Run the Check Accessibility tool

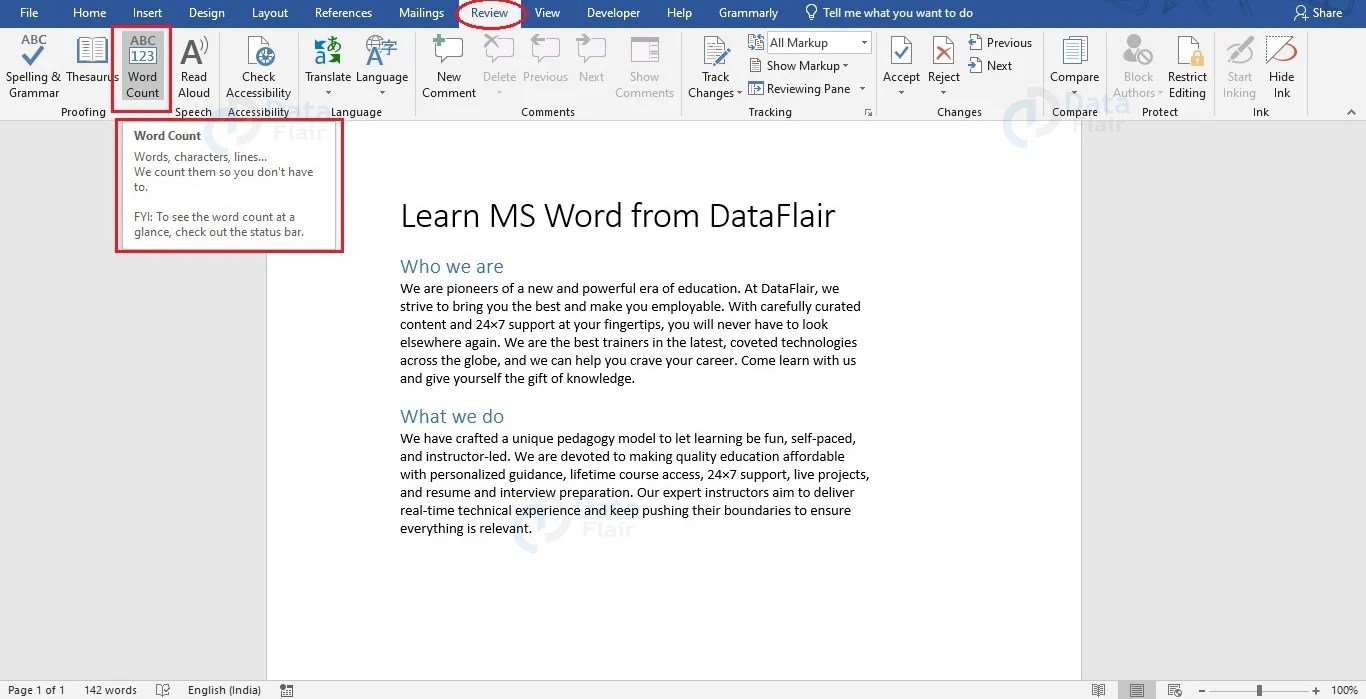coord(258,65)
